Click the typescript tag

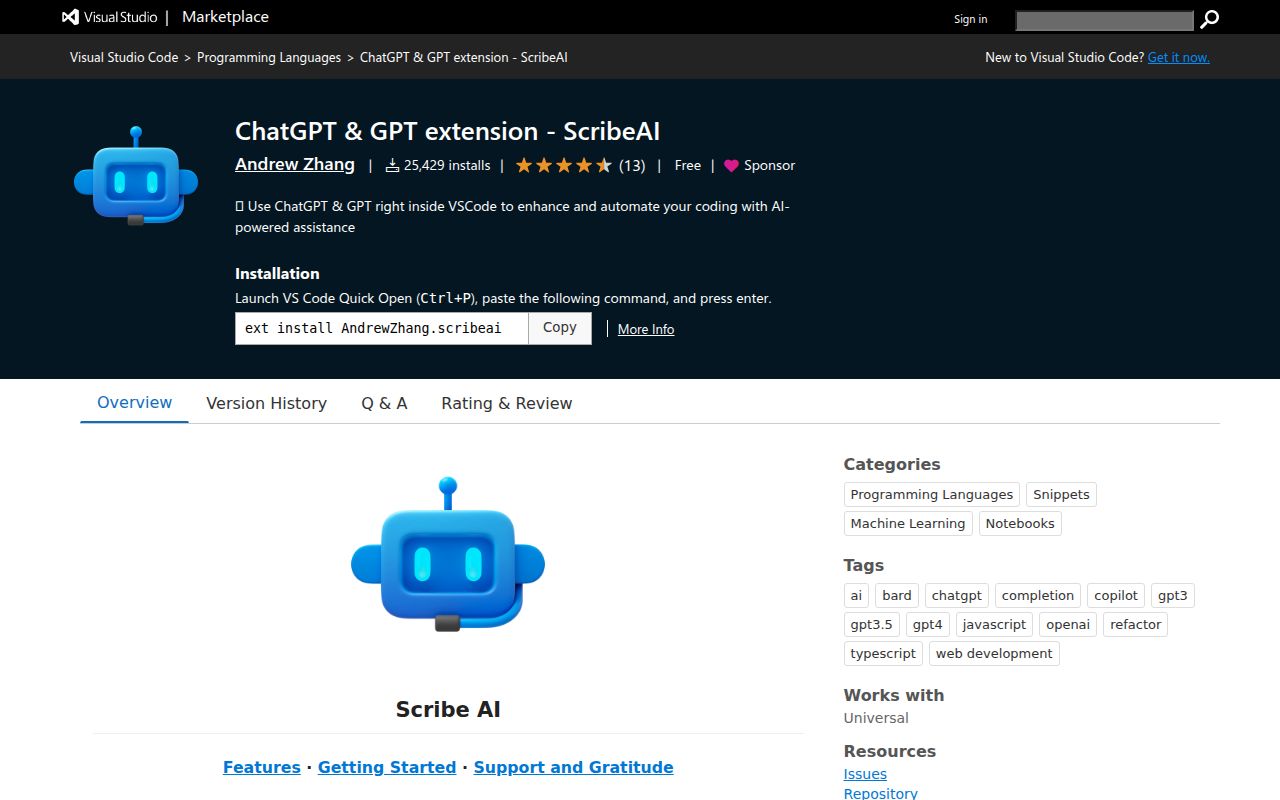[x=883, y=653]
